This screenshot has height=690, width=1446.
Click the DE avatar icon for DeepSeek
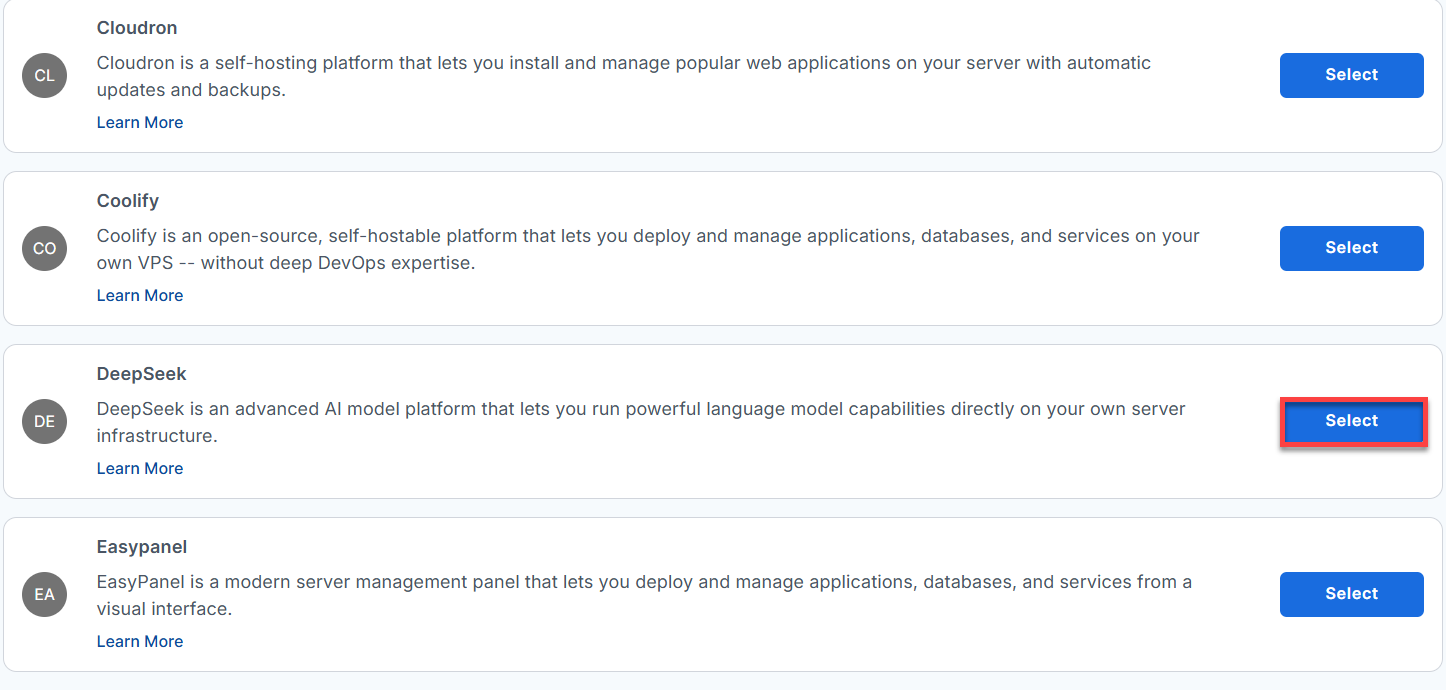coord(44,422)
